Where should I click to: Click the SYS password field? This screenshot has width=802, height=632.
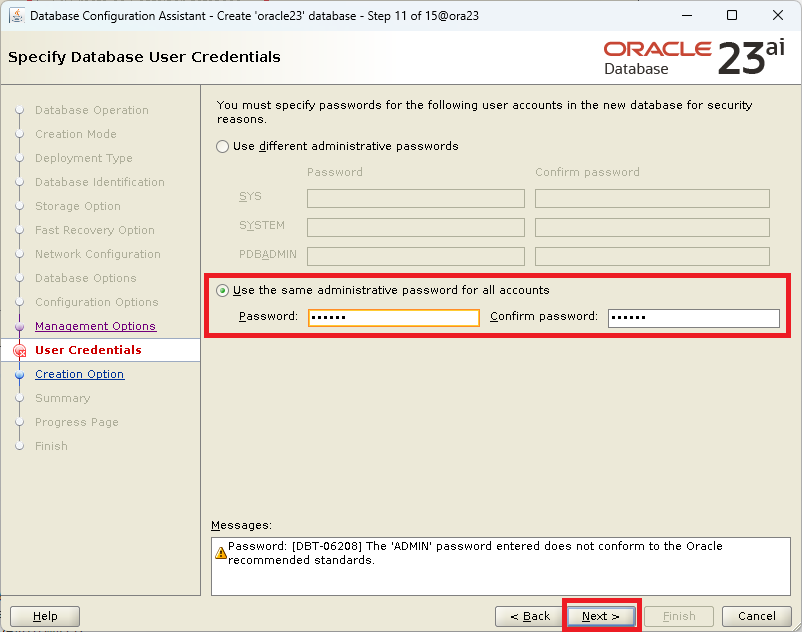416,198
